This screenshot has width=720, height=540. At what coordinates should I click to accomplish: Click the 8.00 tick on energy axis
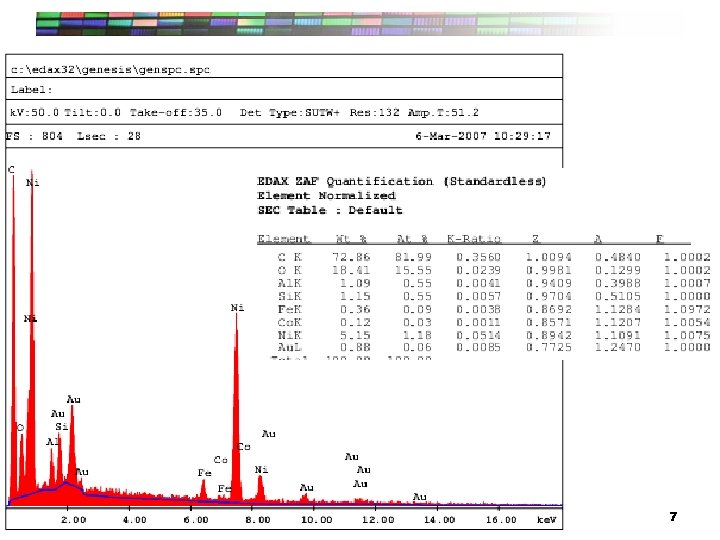point(257,520)
